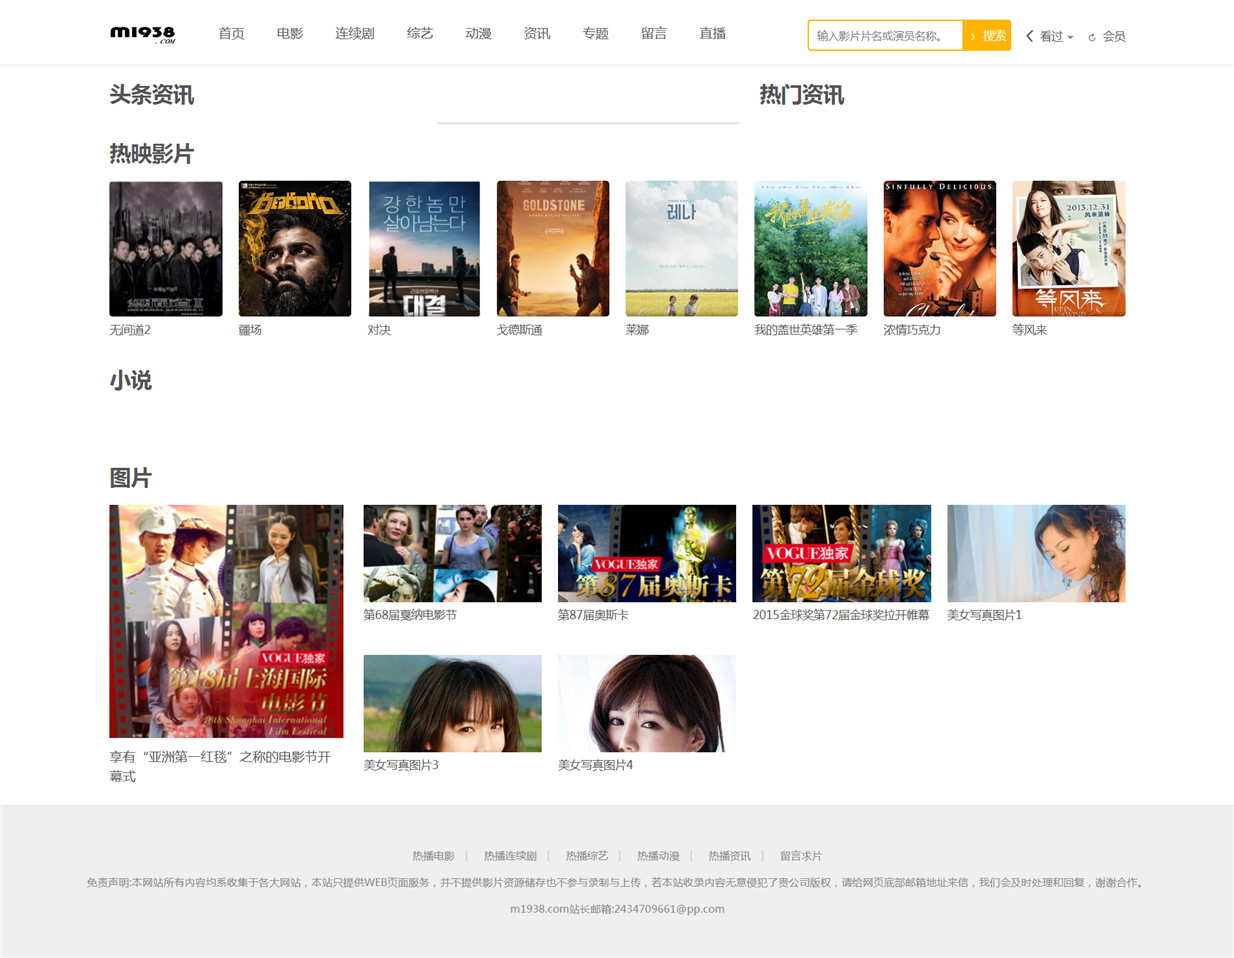Click the 我的盖世英雄第一季 title link
This screenshot has width=1234, height=958.
(x=806, y=330)
